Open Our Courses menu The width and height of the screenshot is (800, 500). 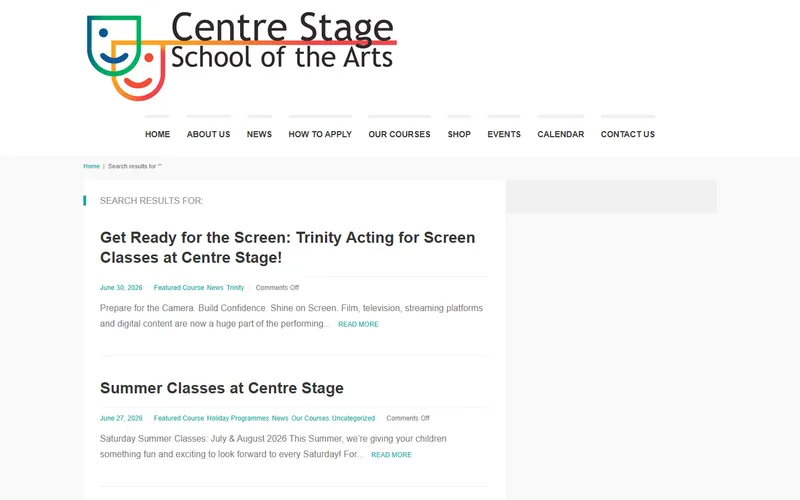click(x=399, y=134)
